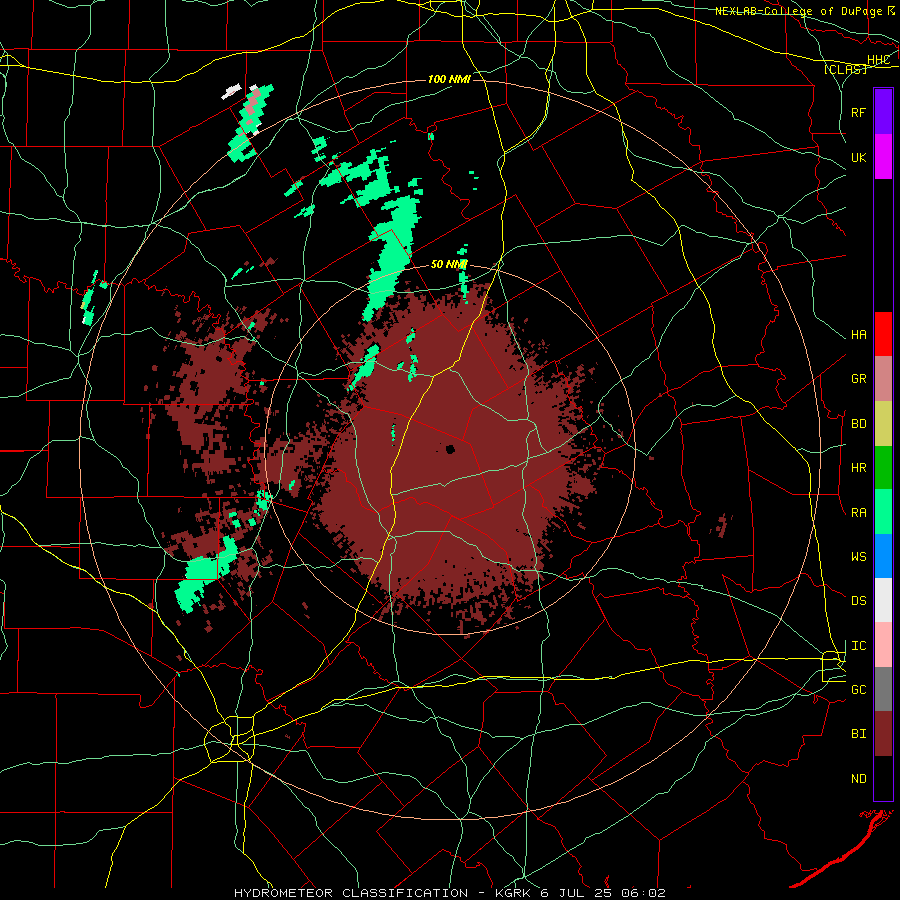Click the RA light green legend swatch
This screenshot has height=900, width=900.
(883, 512)
